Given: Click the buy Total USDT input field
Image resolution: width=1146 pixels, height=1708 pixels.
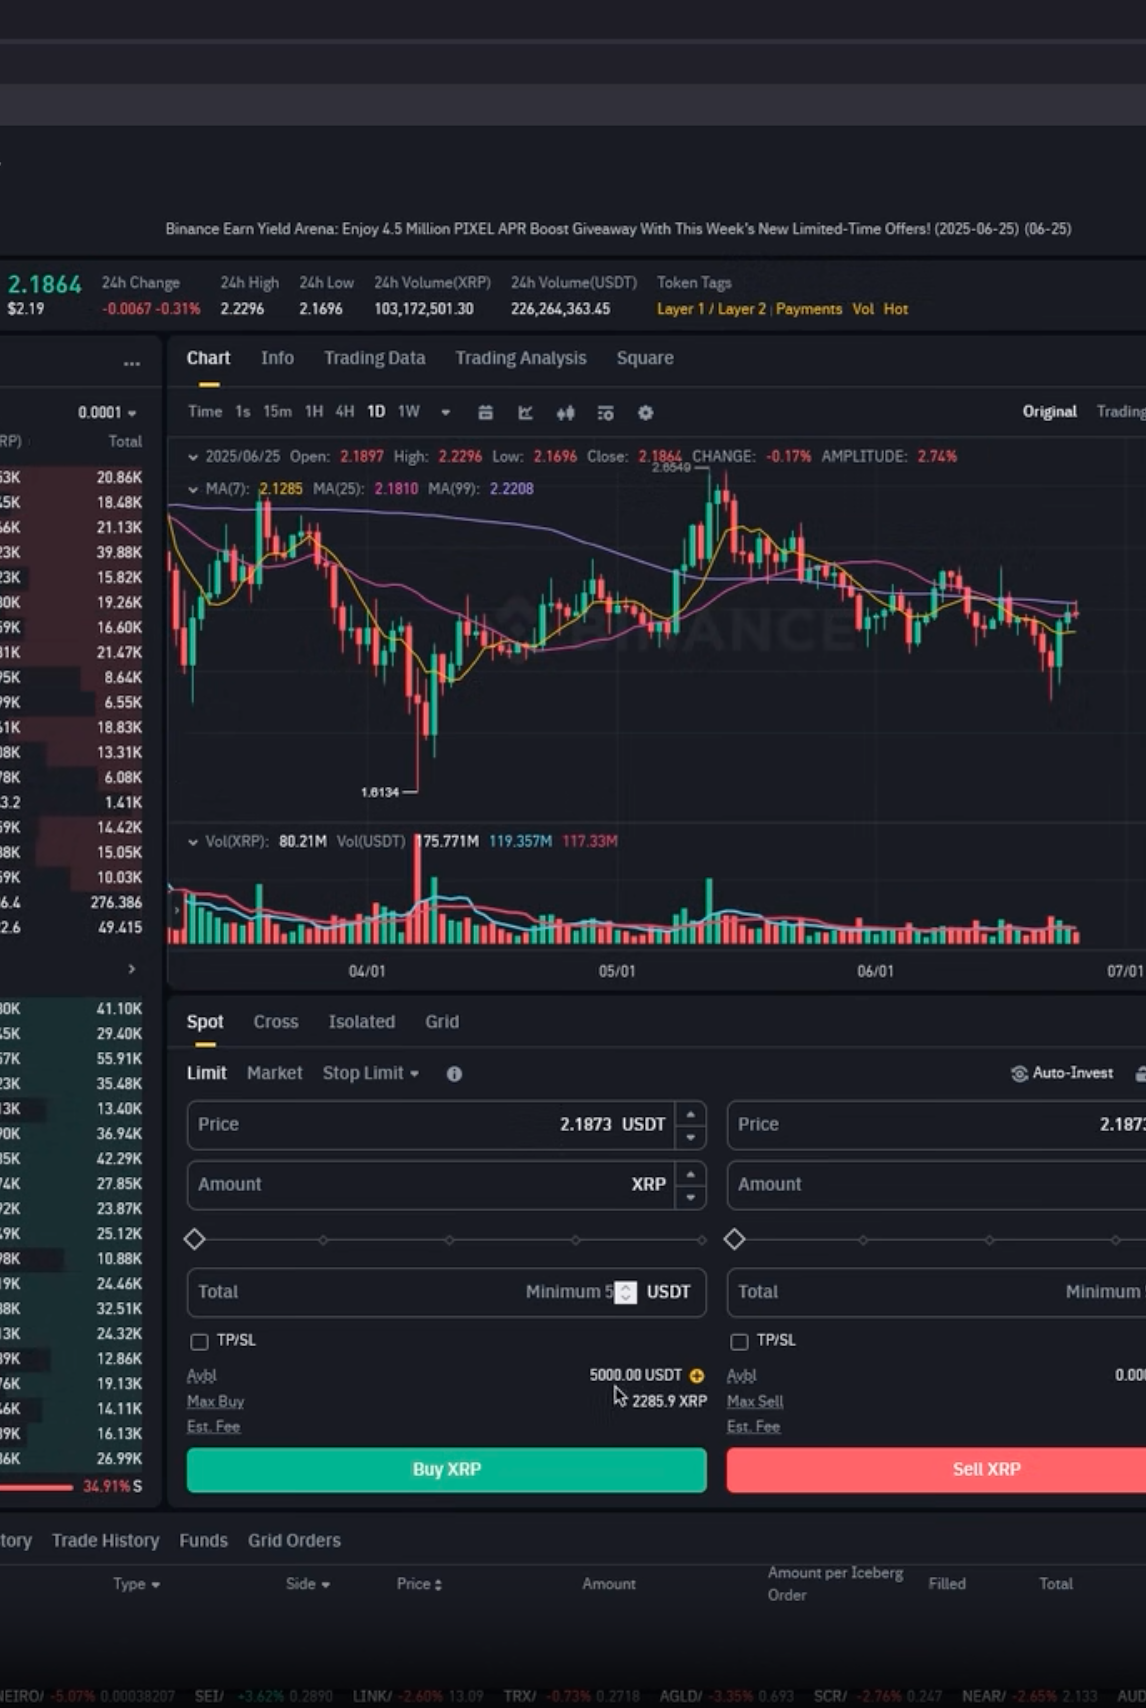Looking at the screenshot, I should click(446, 1292).
